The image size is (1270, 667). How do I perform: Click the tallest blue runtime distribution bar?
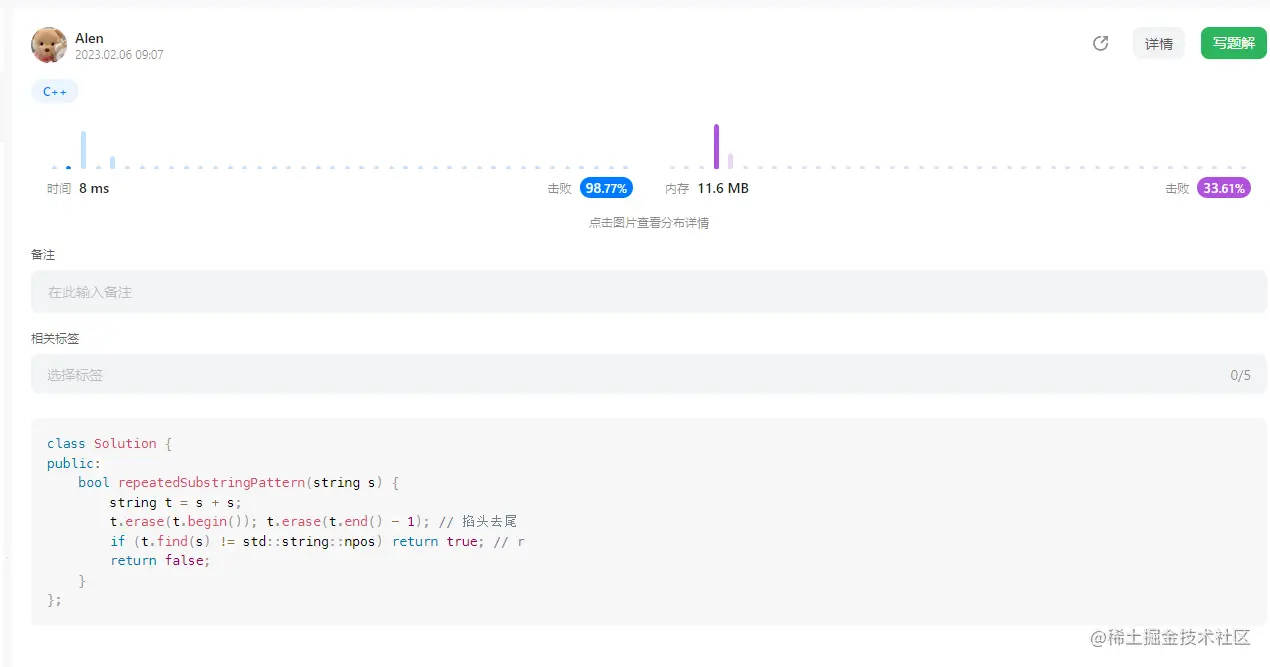[x=83, y=149]
